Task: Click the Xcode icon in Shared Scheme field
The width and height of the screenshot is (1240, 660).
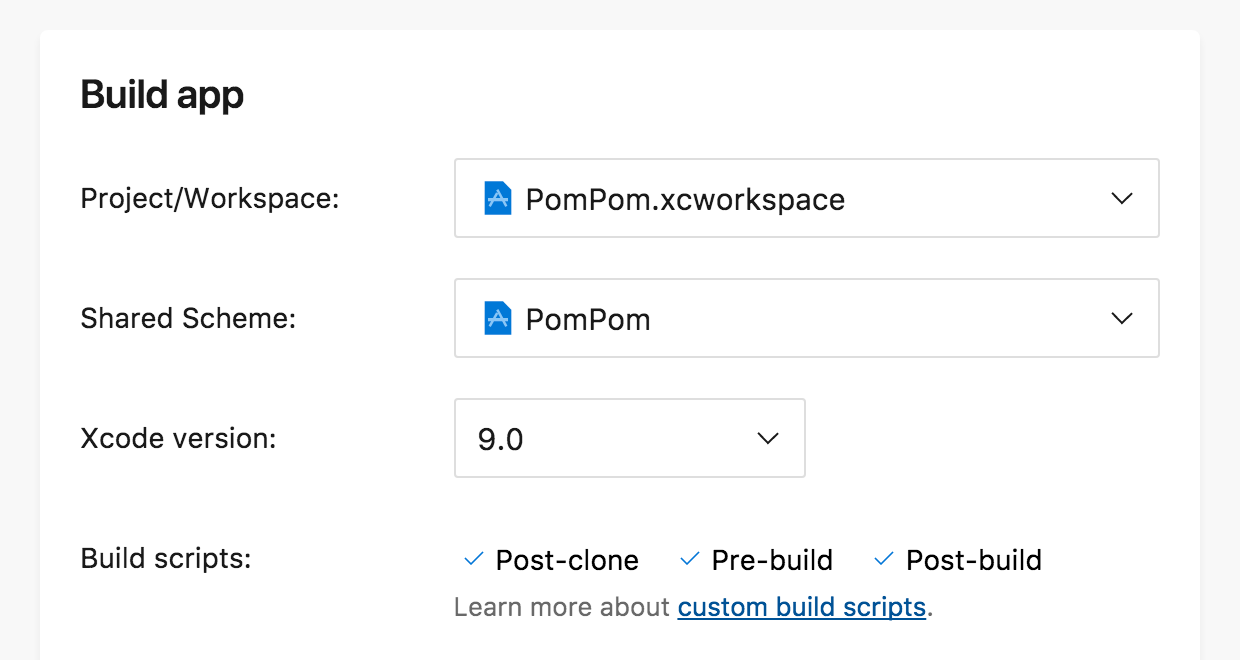Action: pyautogui.click(x=497, y=318)
